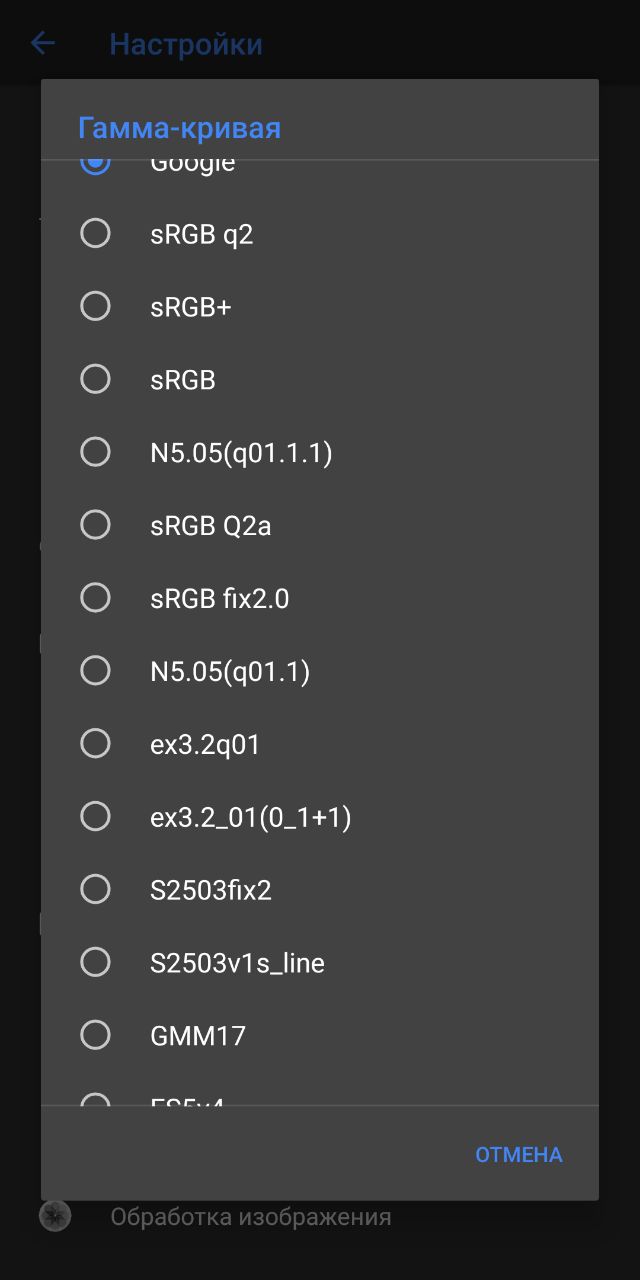This screenshot has height=1280, width=640.
Task: Click the Гамма-кривая dialog title
Action: 179,128
